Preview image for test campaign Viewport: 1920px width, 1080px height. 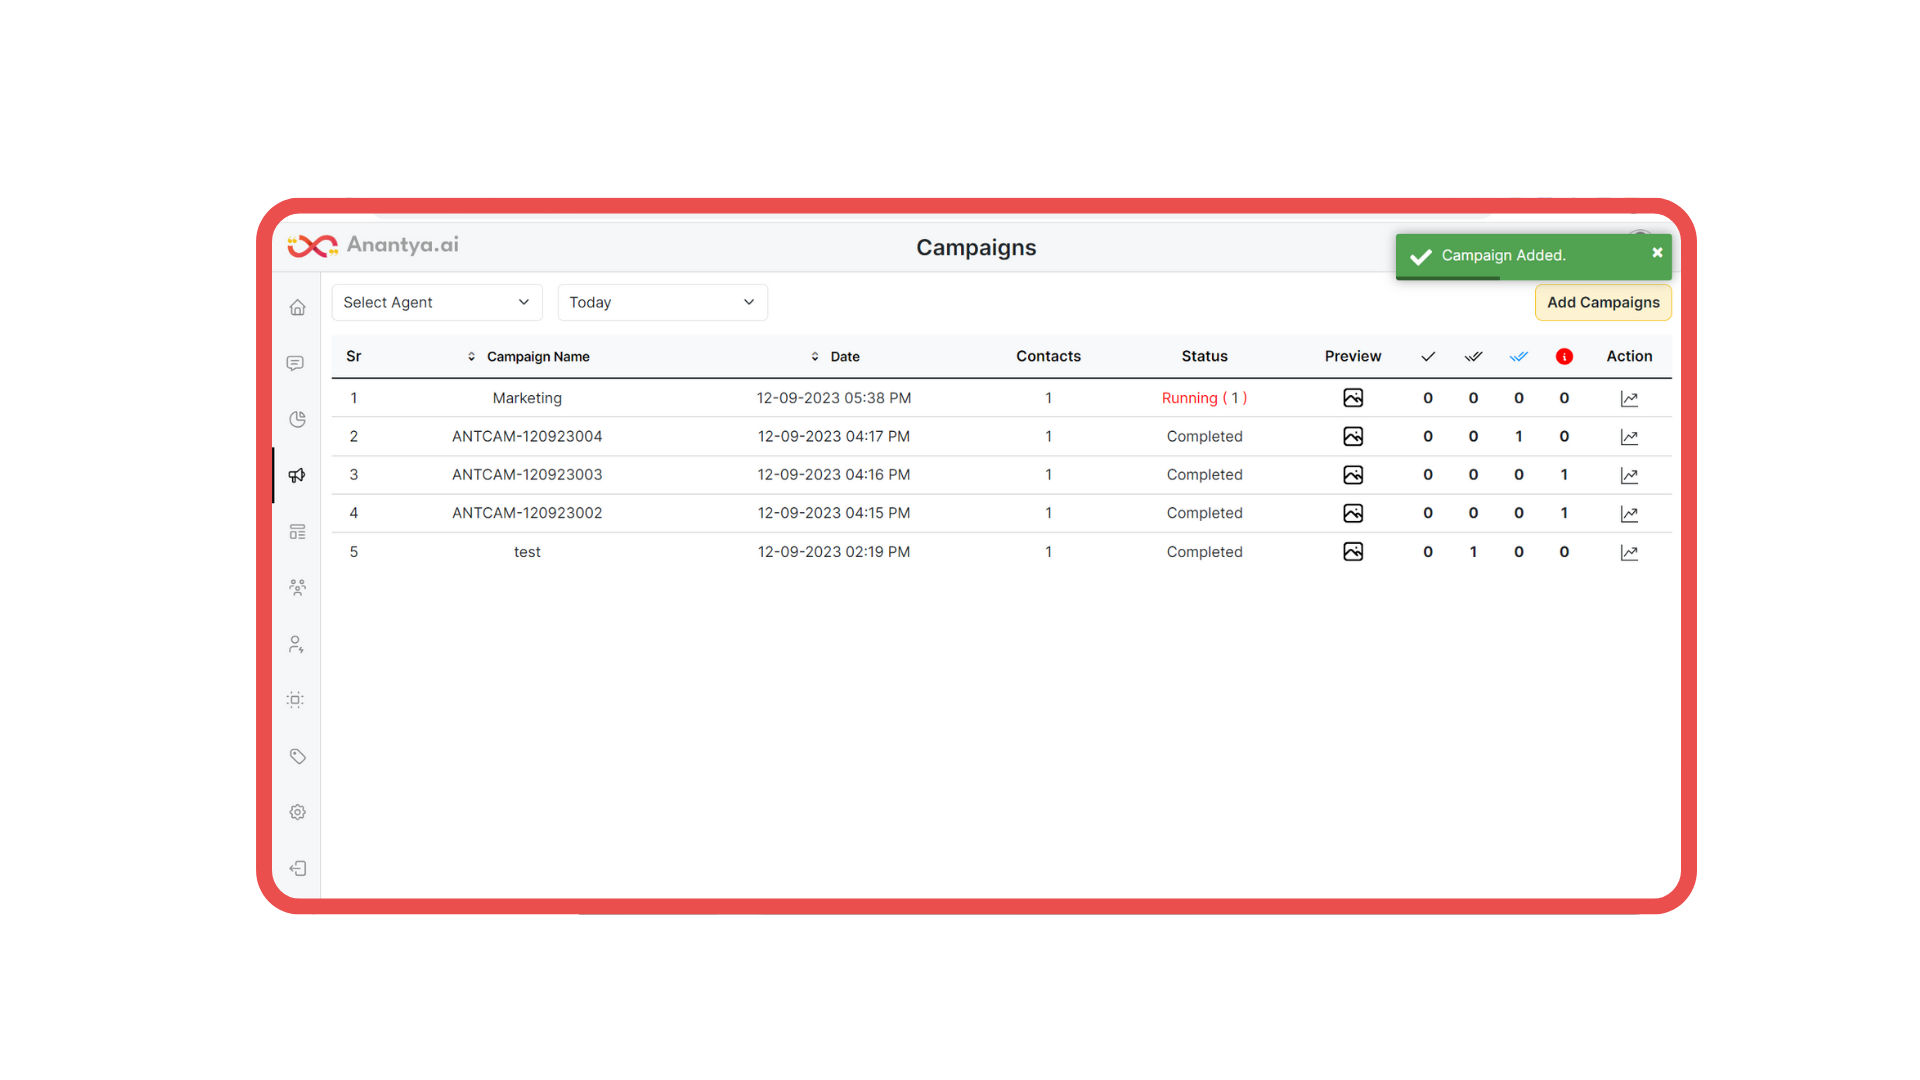click(1353, 552)
